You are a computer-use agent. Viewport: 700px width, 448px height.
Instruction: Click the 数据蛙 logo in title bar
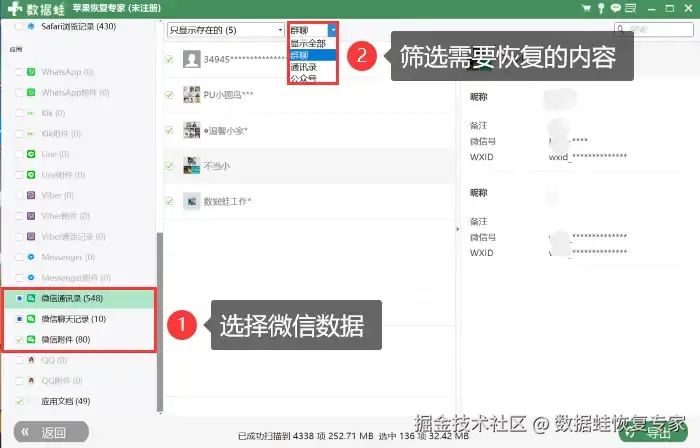tap(36, 8)
